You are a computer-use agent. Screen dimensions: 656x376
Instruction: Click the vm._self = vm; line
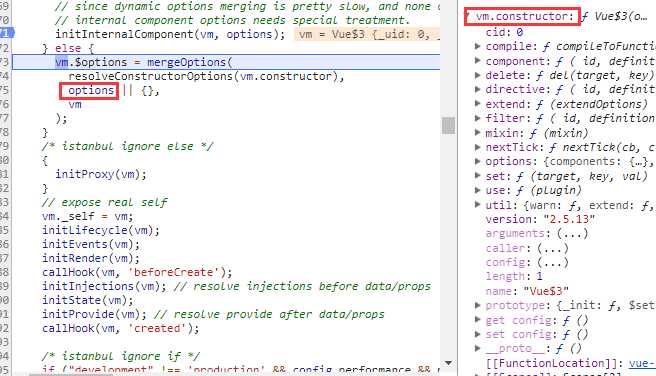88,216
